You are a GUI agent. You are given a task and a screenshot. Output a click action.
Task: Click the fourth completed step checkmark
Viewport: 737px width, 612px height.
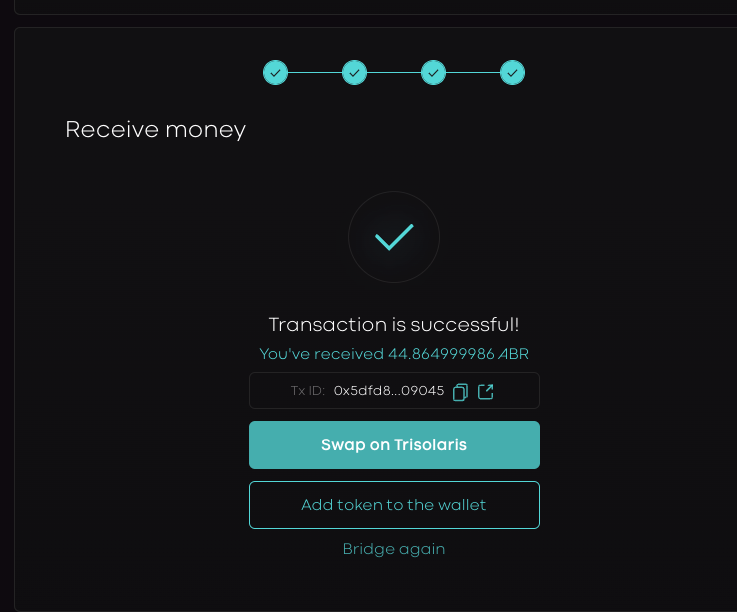[x=512, y=72]
